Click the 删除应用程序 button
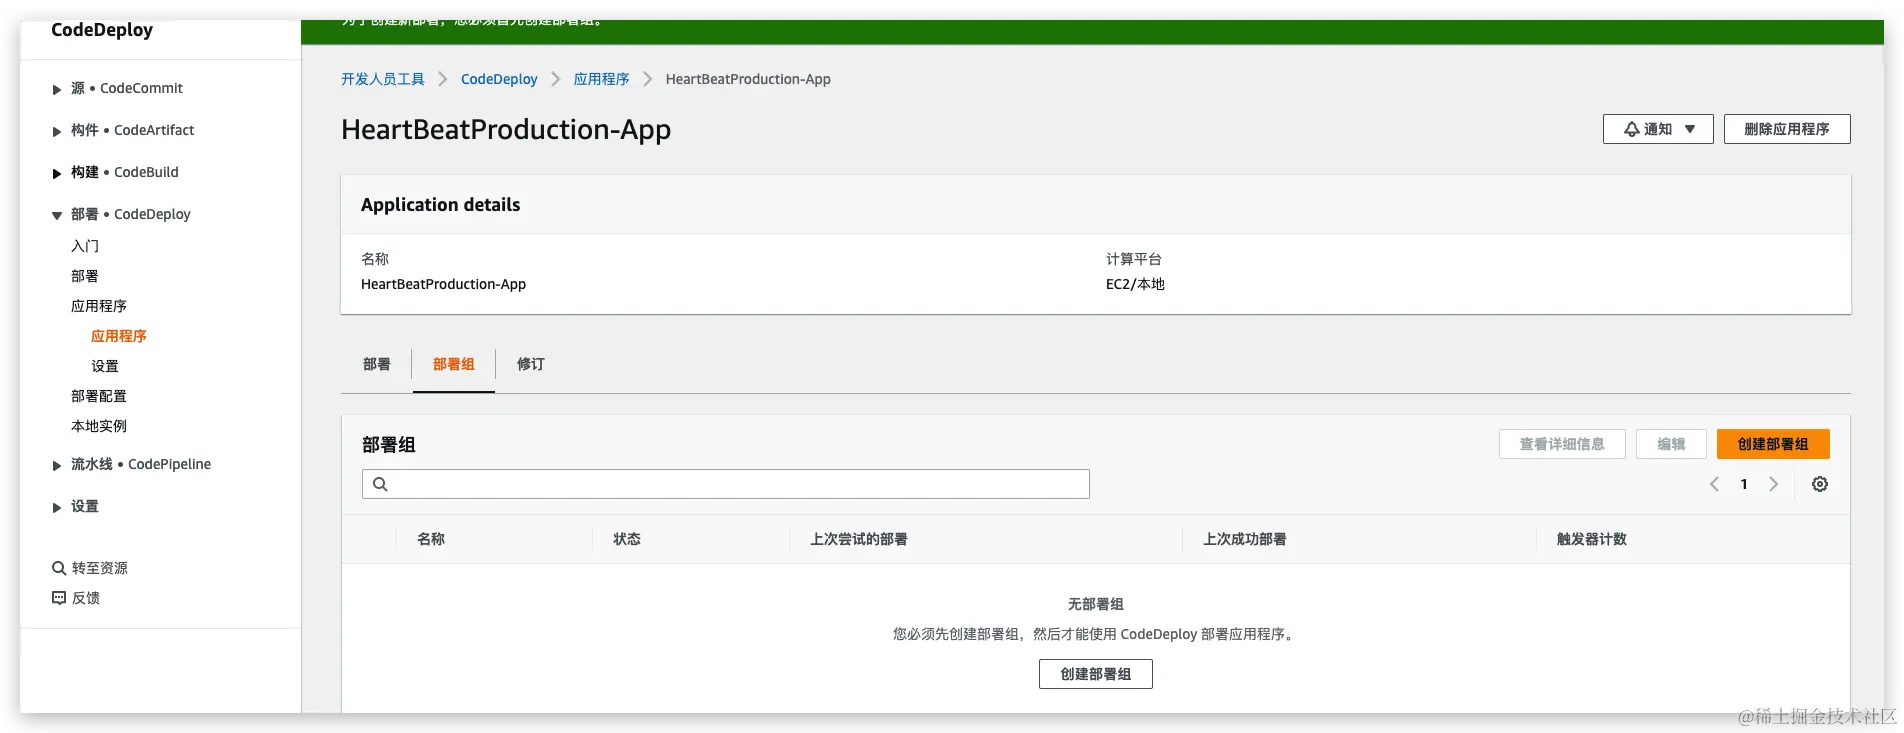This screenshot has width=1904, height=733. (x=1787, y=129)
